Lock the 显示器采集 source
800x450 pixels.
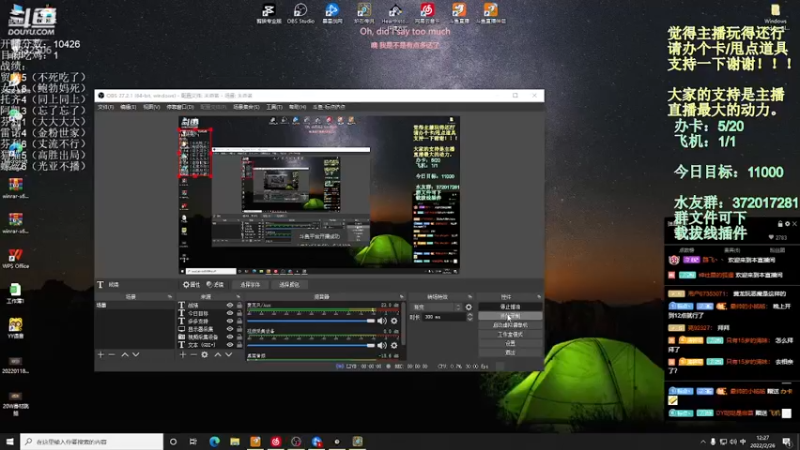239,329
